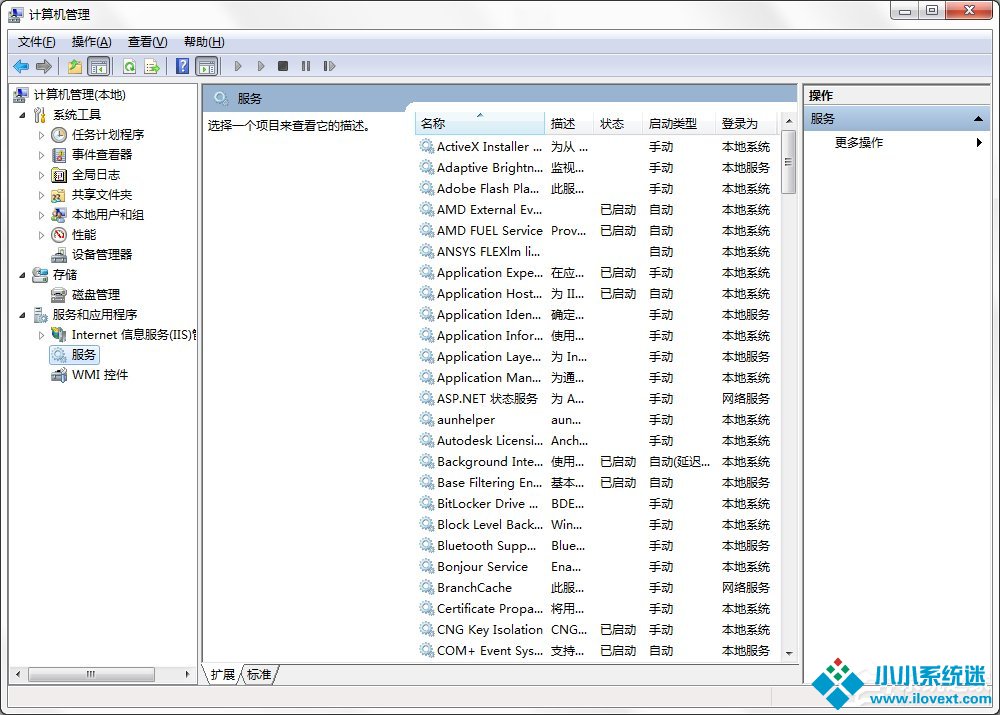This screenshot has height=715, width=1000.
Task: Open the 操作(A) menu
Action: [91, 42]
